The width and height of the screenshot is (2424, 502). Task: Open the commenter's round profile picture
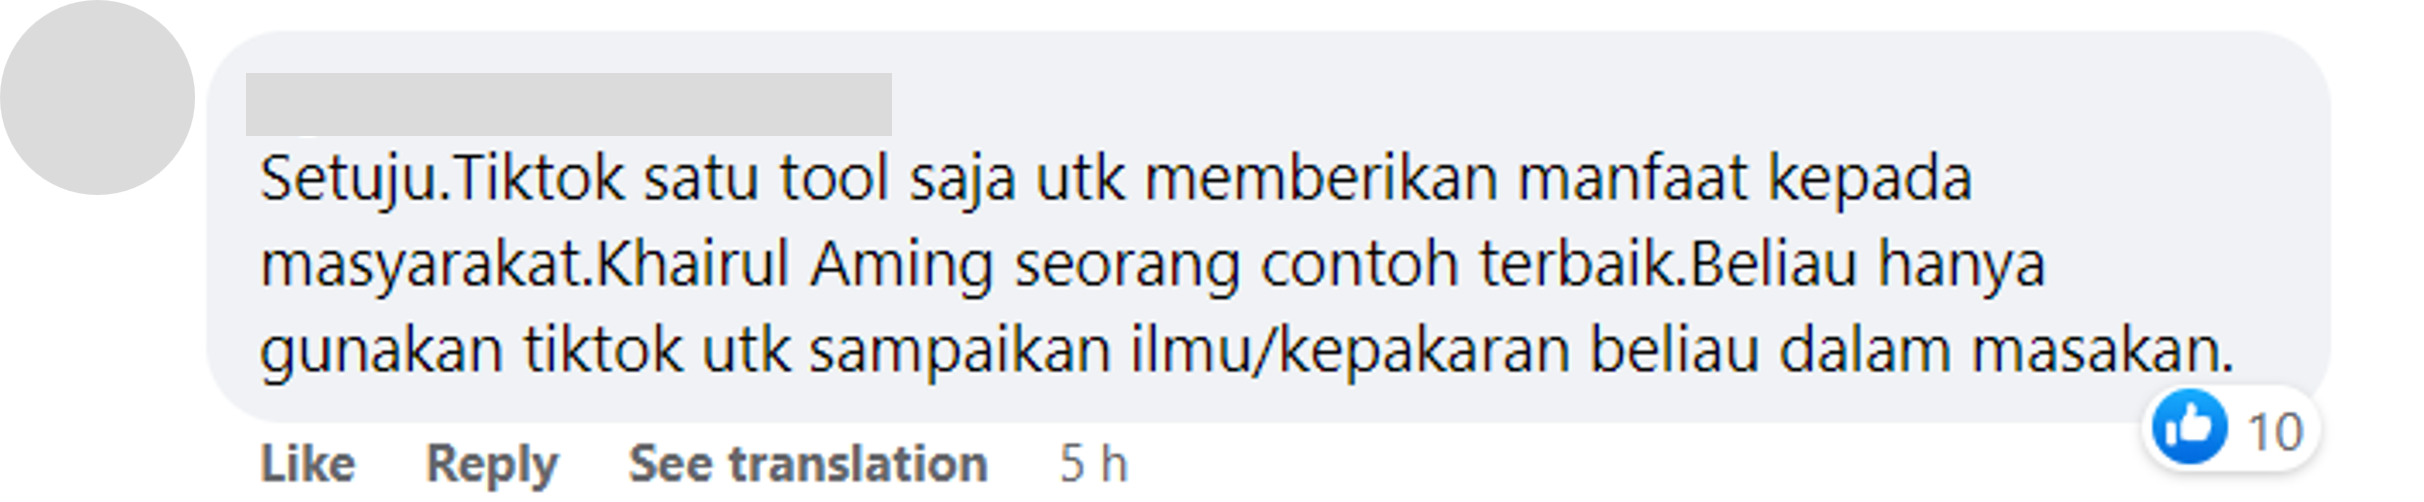tap(97, 98)
